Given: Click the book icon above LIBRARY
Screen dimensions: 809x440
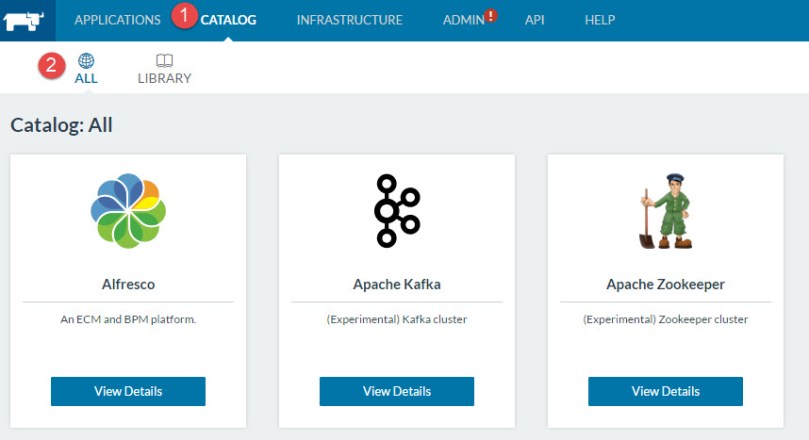Looking at the screenshot, I should tap(164, 61).
